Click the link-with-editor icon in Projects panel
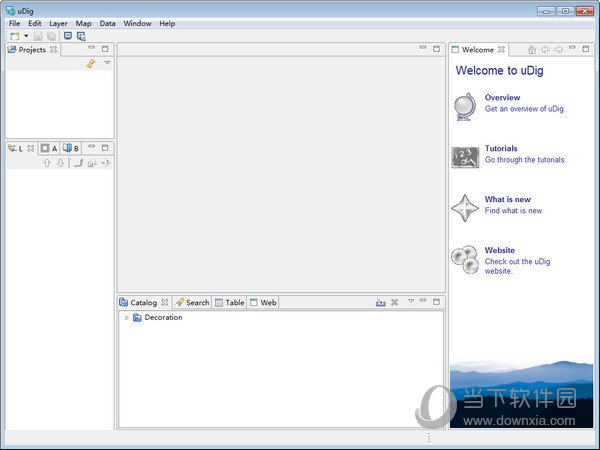Screen dimensions: 600x450 click(91, 63)
